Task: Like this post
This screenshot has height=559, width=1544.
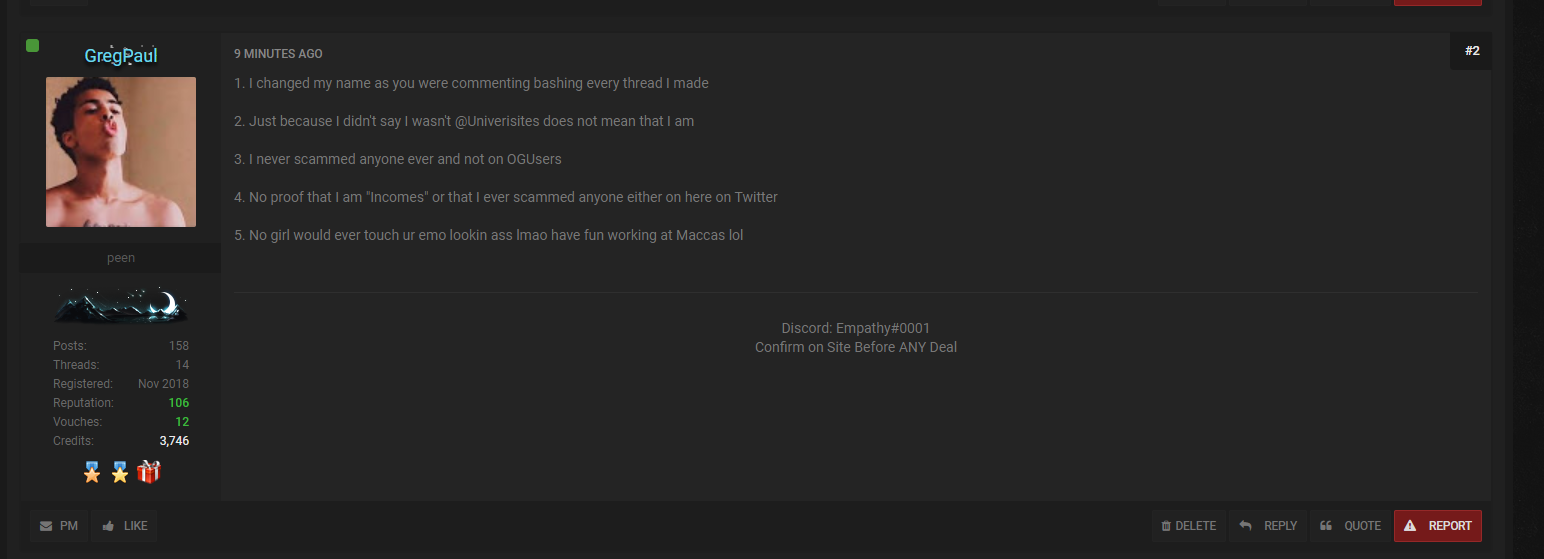Action: [124, 526]
